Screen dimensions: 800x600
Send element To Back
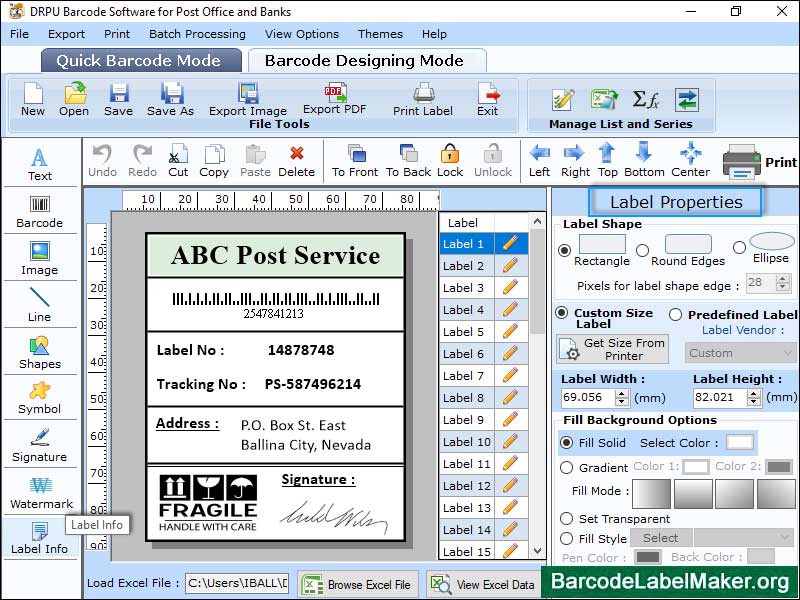point(409,161)
